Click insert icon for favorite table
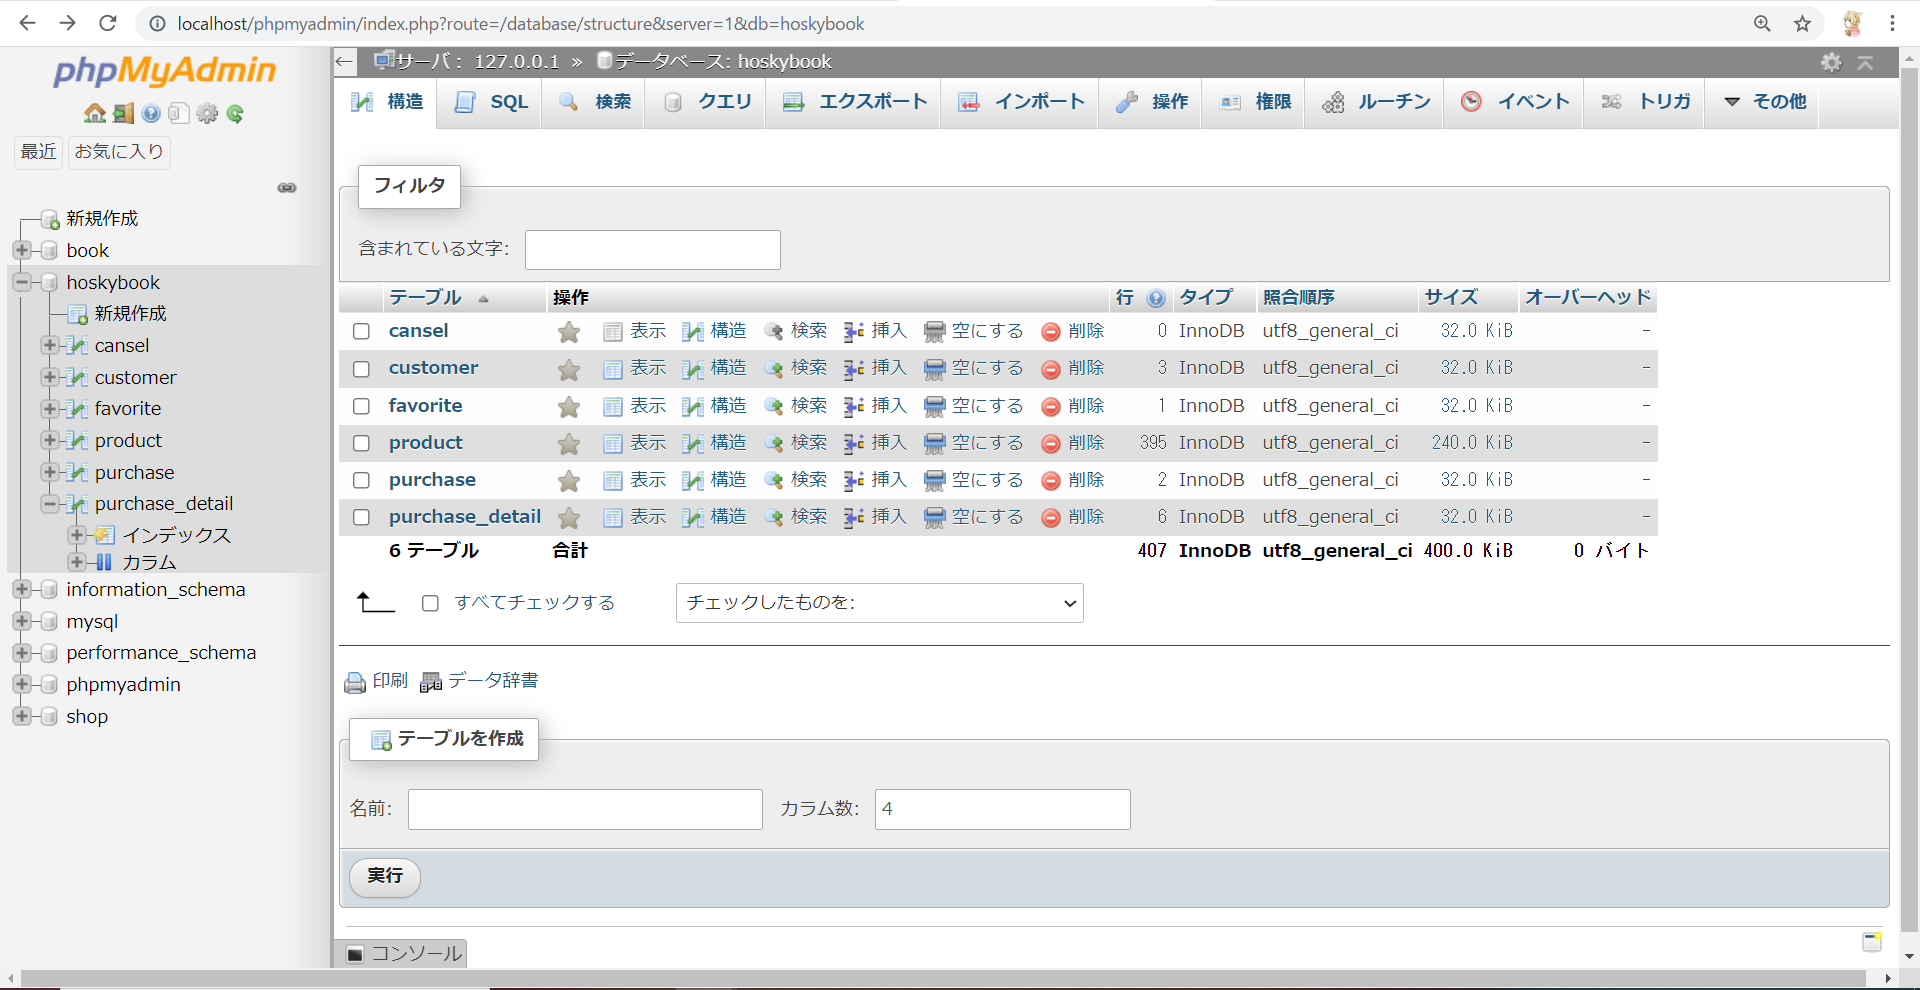1920x990 pixels. pyautogui.click(x=853, y=406)
